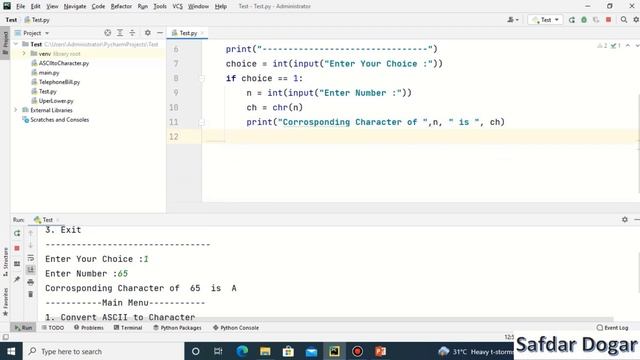Open the Event Log

612,328
